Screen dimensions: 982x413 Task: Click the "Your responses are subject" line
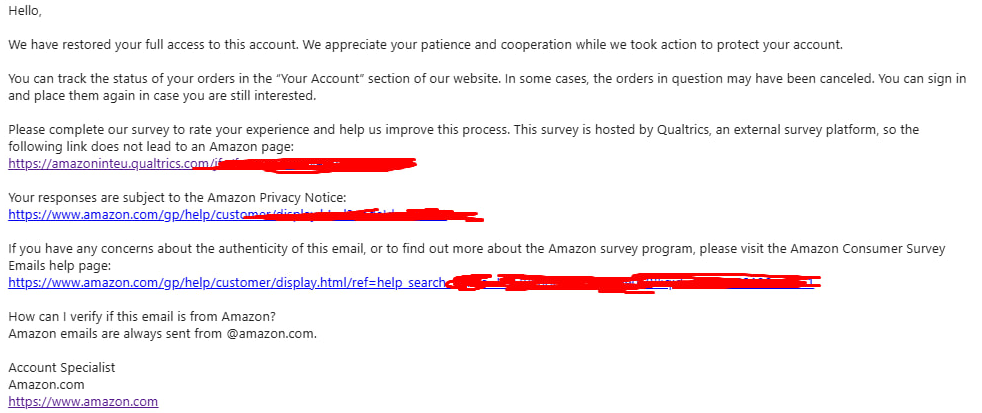(x=177, y=198)
